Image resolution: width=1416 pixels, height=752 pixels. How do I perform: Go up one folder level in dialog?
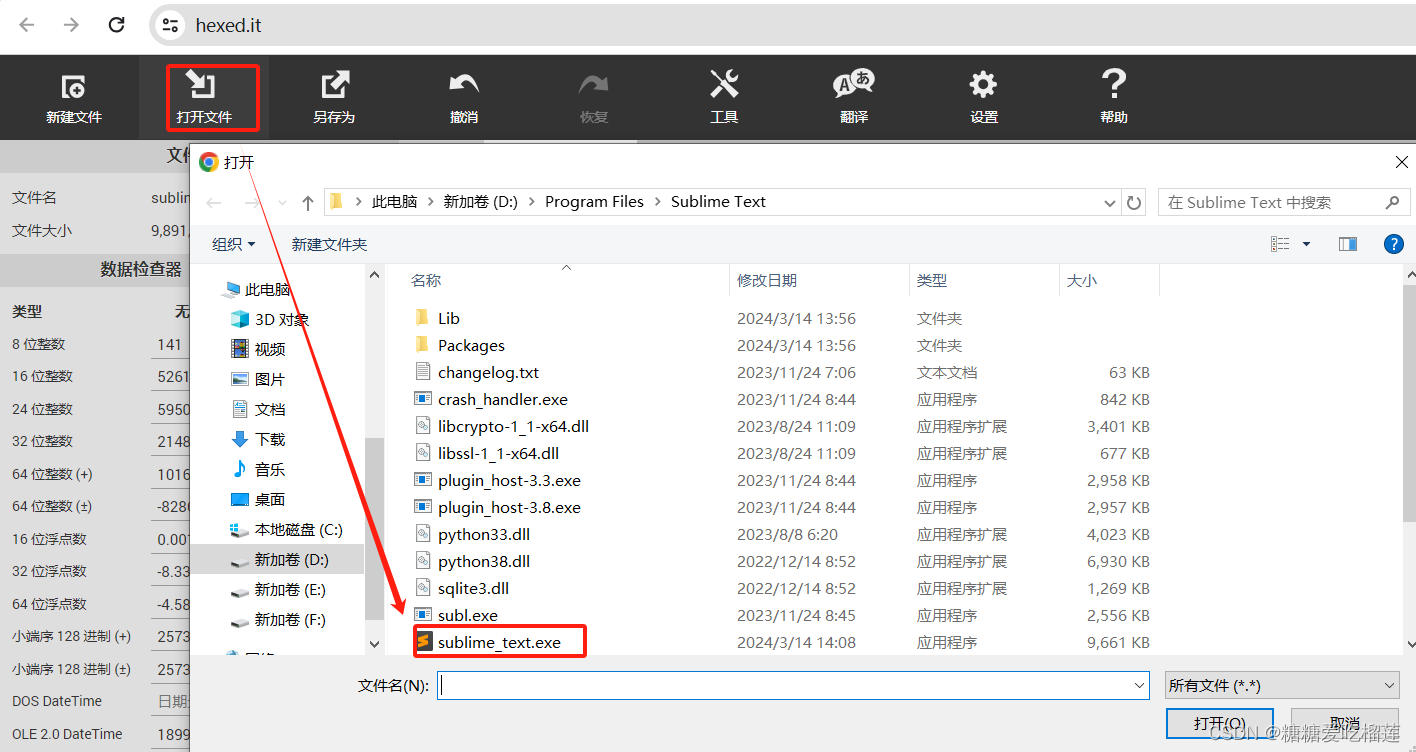click(308, 202)
